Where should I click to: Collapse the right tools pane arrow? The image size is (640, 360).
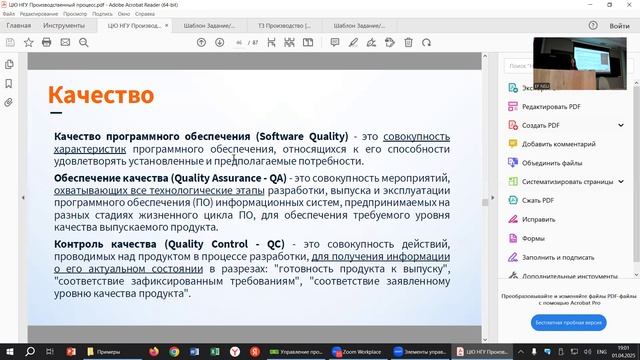click(x=493, y=198)
